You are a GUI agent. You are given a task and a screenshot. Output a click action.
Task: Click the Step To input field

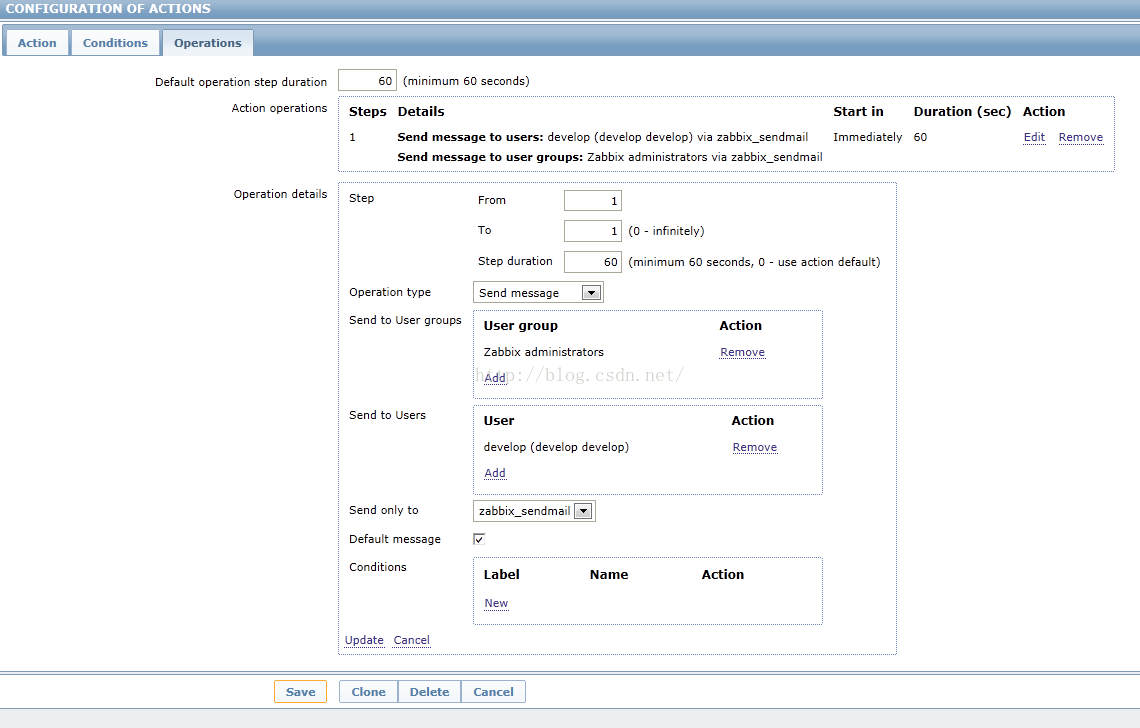593,231
